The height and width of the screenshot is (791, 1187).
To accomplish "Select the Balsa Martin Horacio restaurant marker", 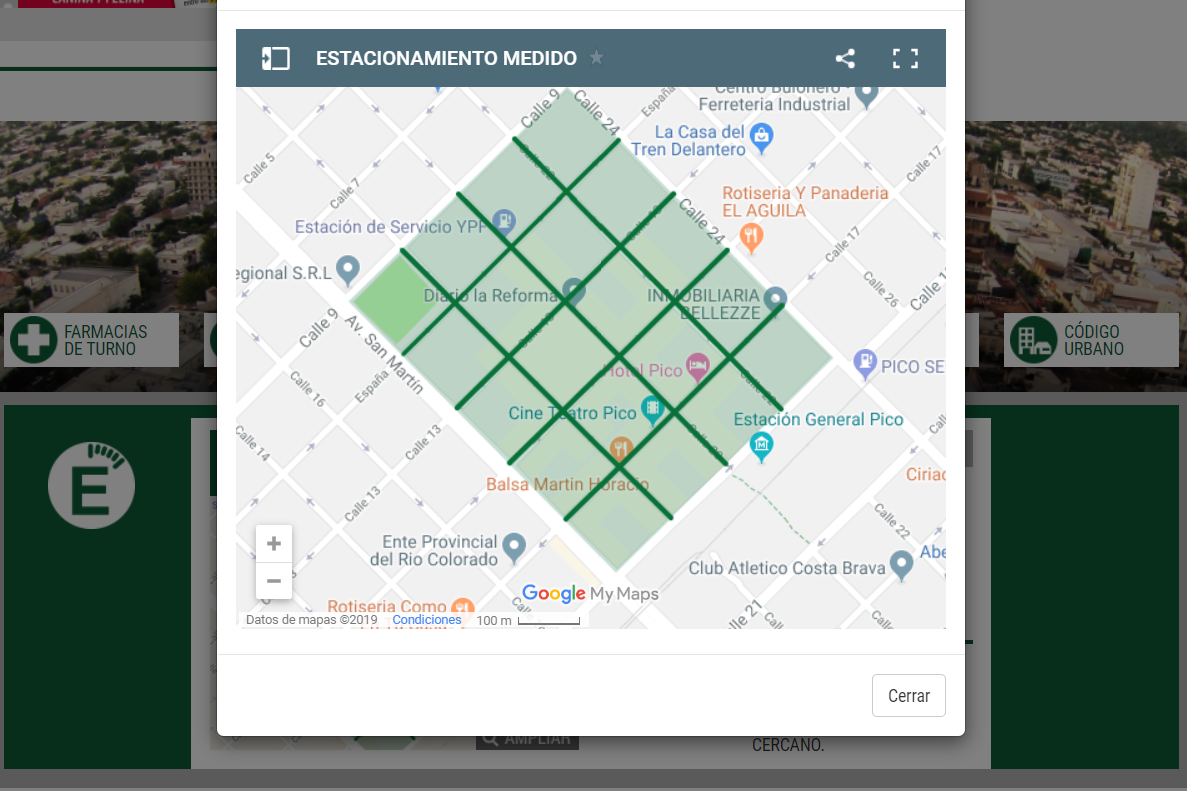I will click(x=621, y=450).
